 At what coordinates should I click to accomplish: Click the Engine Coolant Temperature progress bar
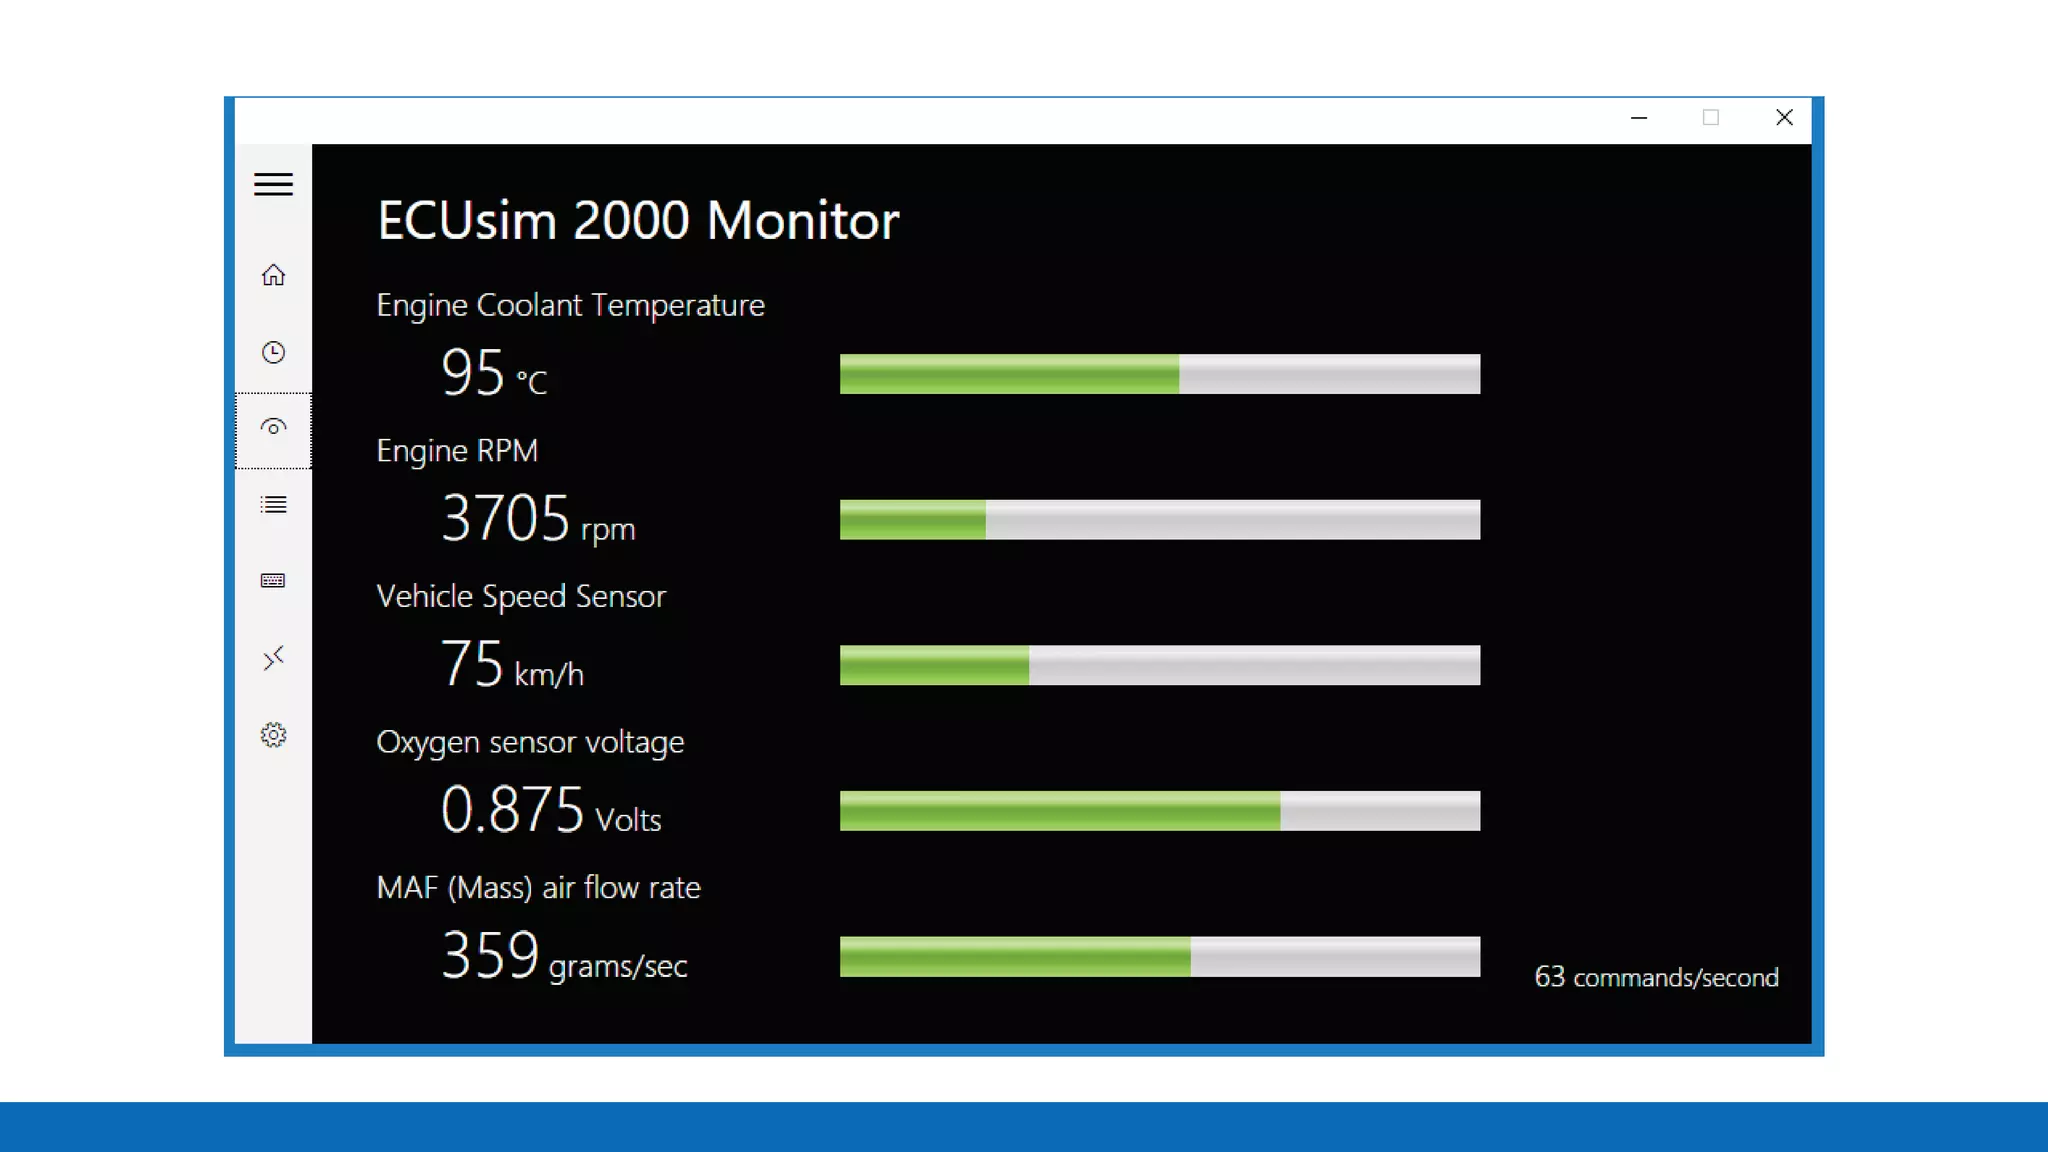tap(1159, 374)
